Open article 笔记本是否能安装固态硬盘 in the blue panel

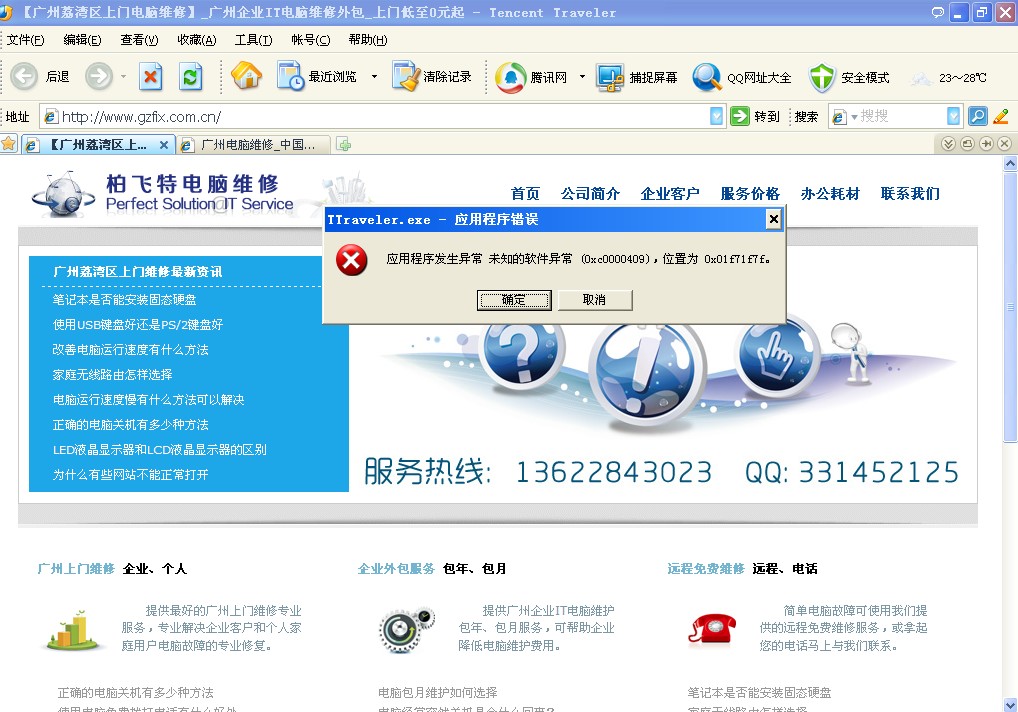click(124, 300)
